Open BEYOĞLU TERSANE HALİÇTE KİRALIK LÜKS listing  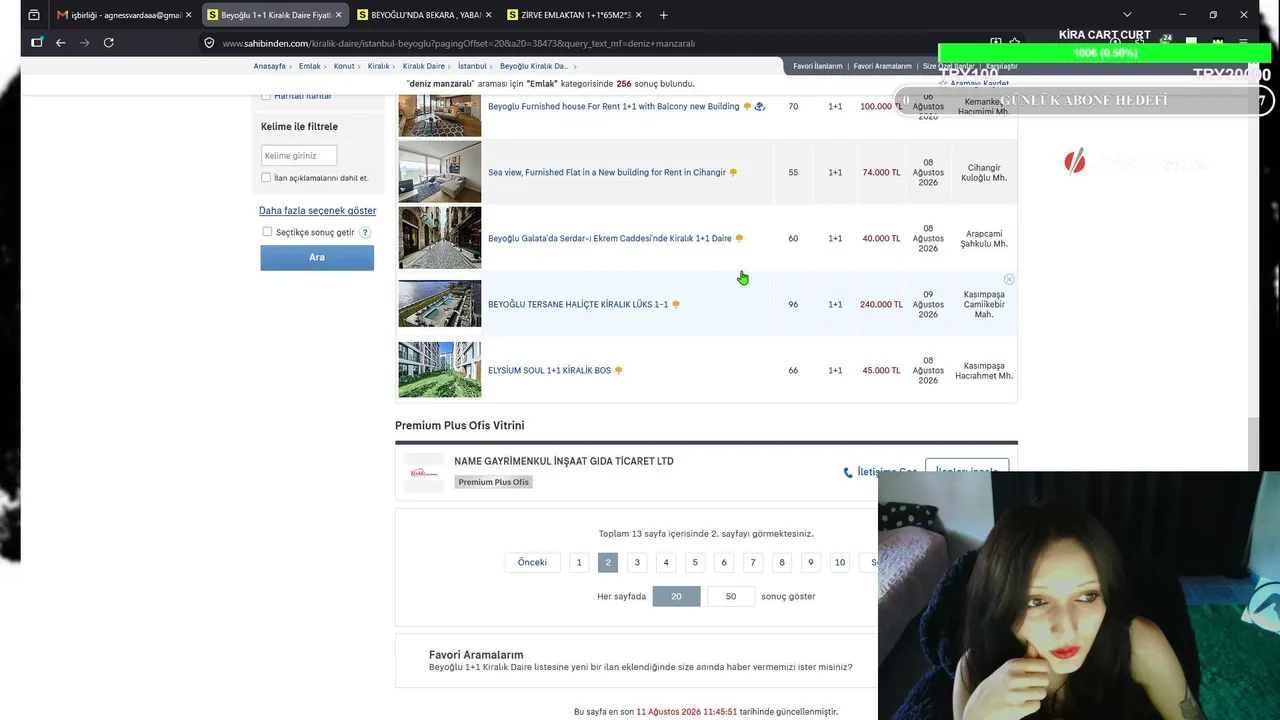(578, 305)
